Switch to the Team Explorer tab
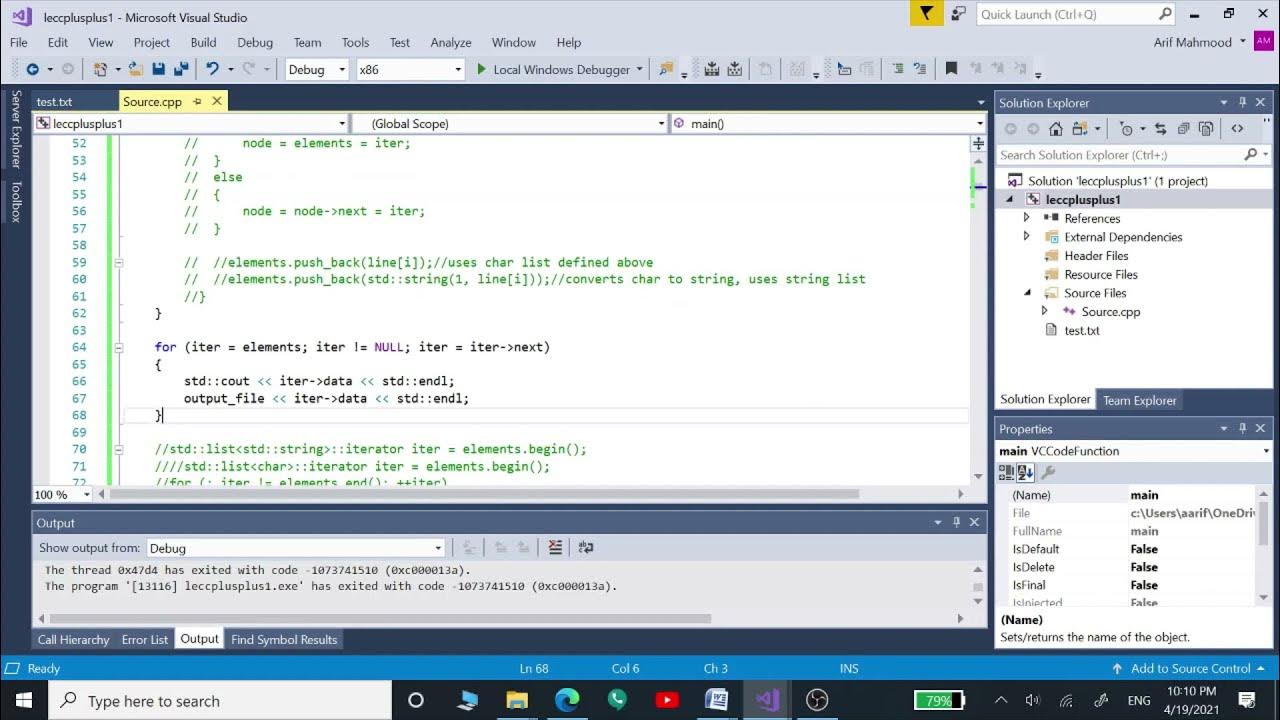 [x=1139, y=400]
